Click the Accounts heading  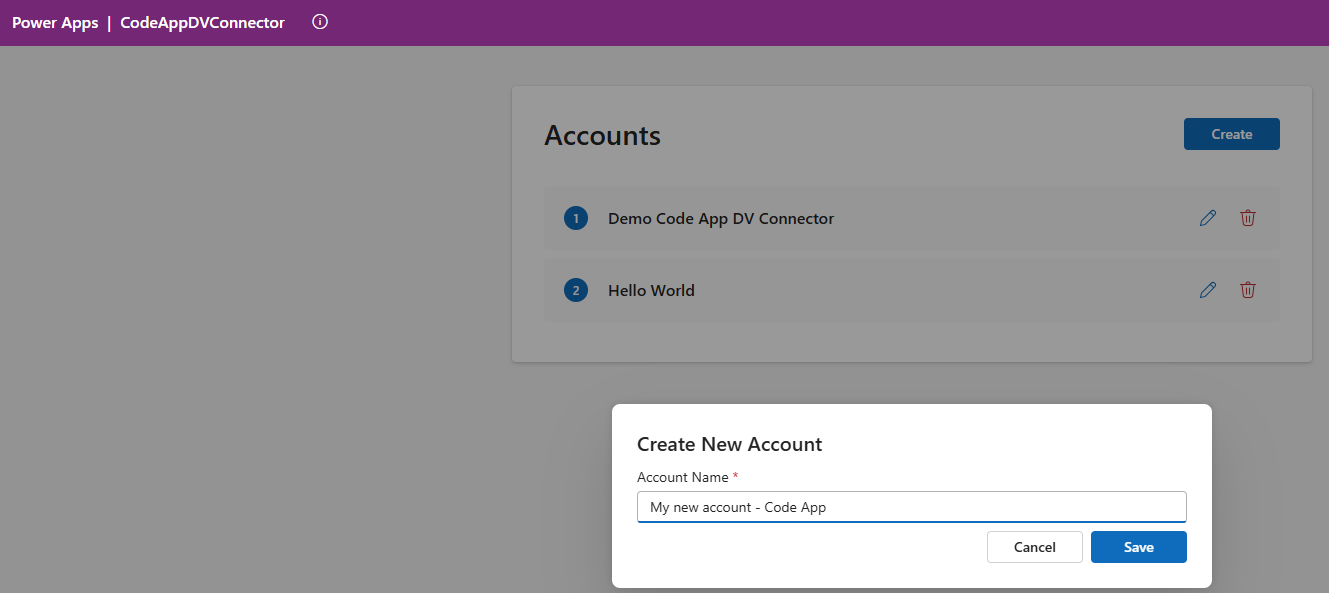(x=602, y=135)
